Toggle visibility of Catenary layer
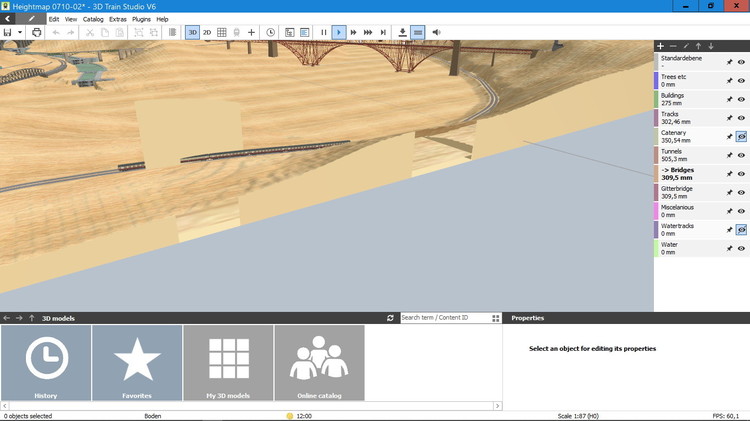750x421 pixels. point(741,137)
